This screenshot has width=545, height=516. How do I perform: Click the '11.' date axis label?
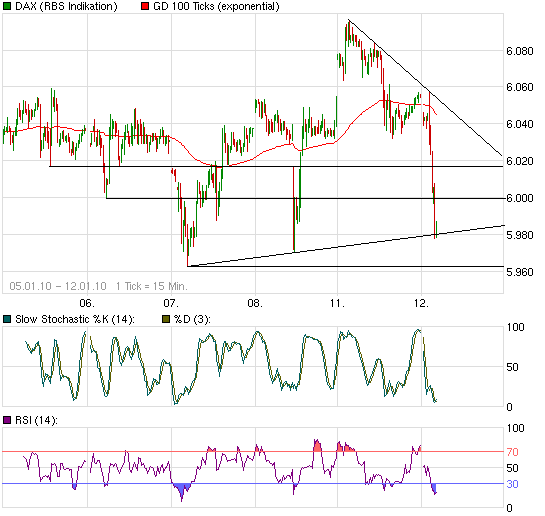pyautogui.click(x=337, y=303)
